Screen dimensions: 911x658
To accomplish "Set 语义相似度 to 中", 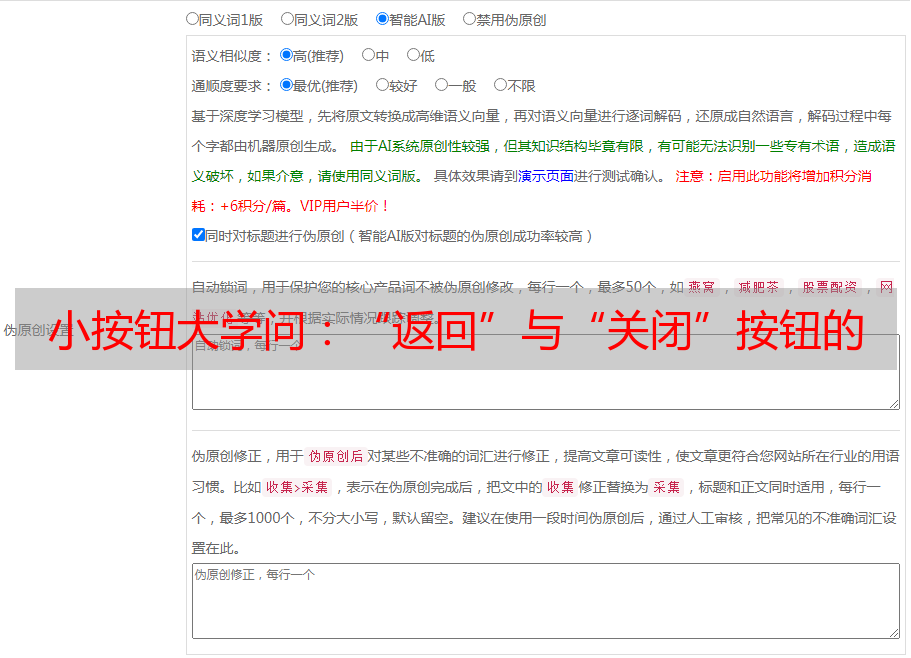I will point(368,55).
